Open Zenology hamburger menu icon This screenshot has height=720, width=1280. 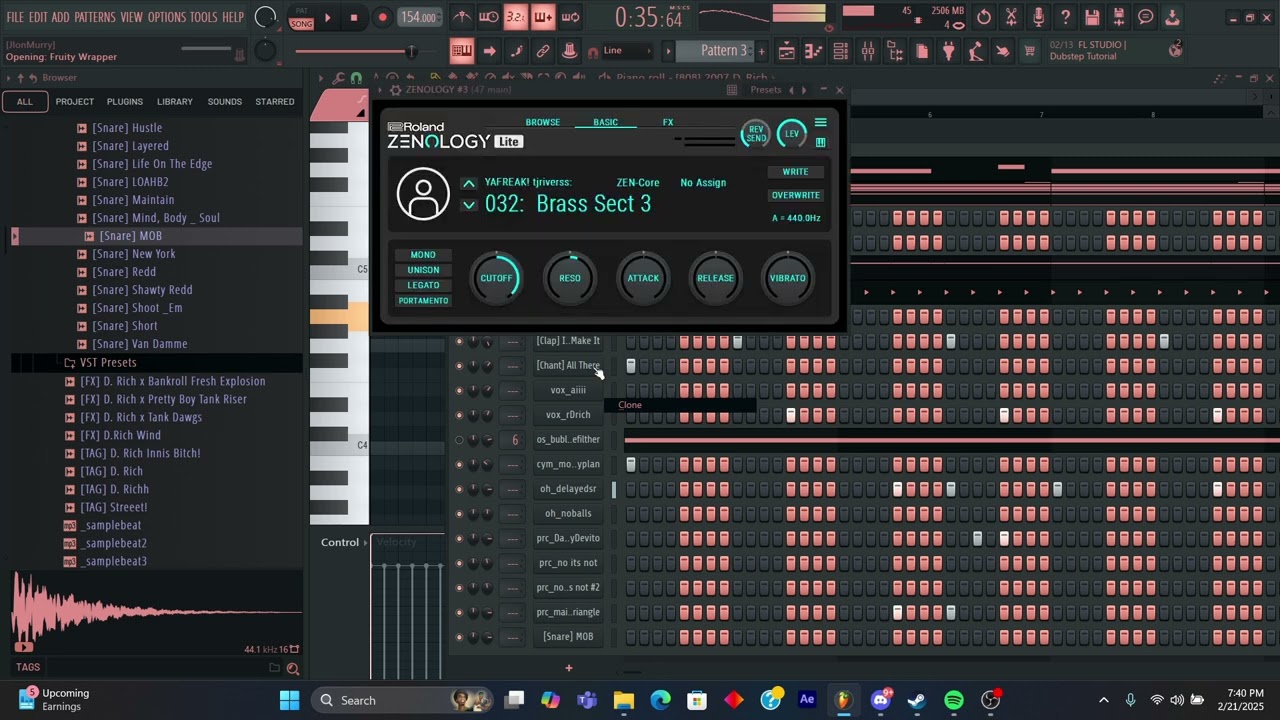click(x=820, y=123)
